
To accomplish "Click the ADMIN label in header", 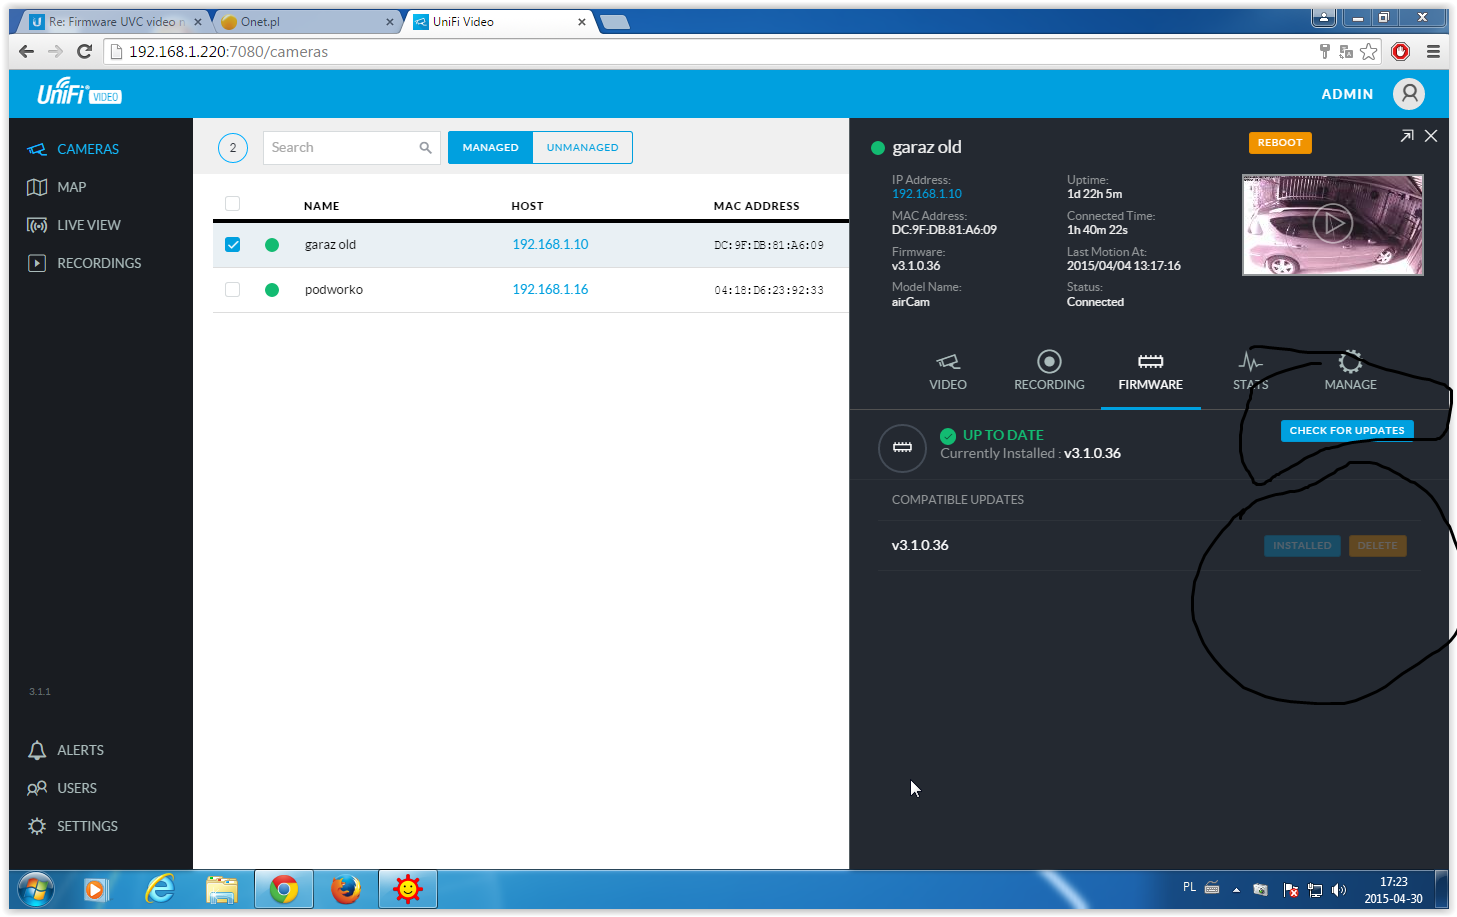I will pyautogui.click(x=1347, y=94).
